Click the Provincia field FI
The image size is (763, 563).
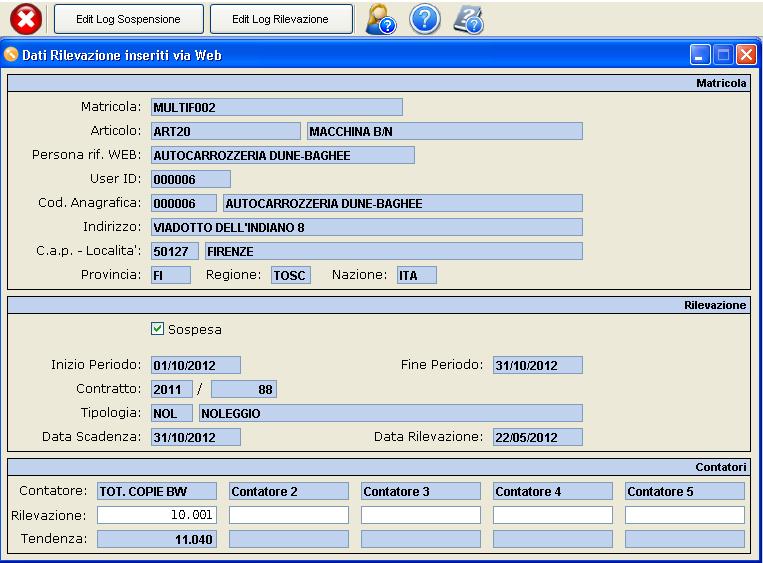(171, 275)
